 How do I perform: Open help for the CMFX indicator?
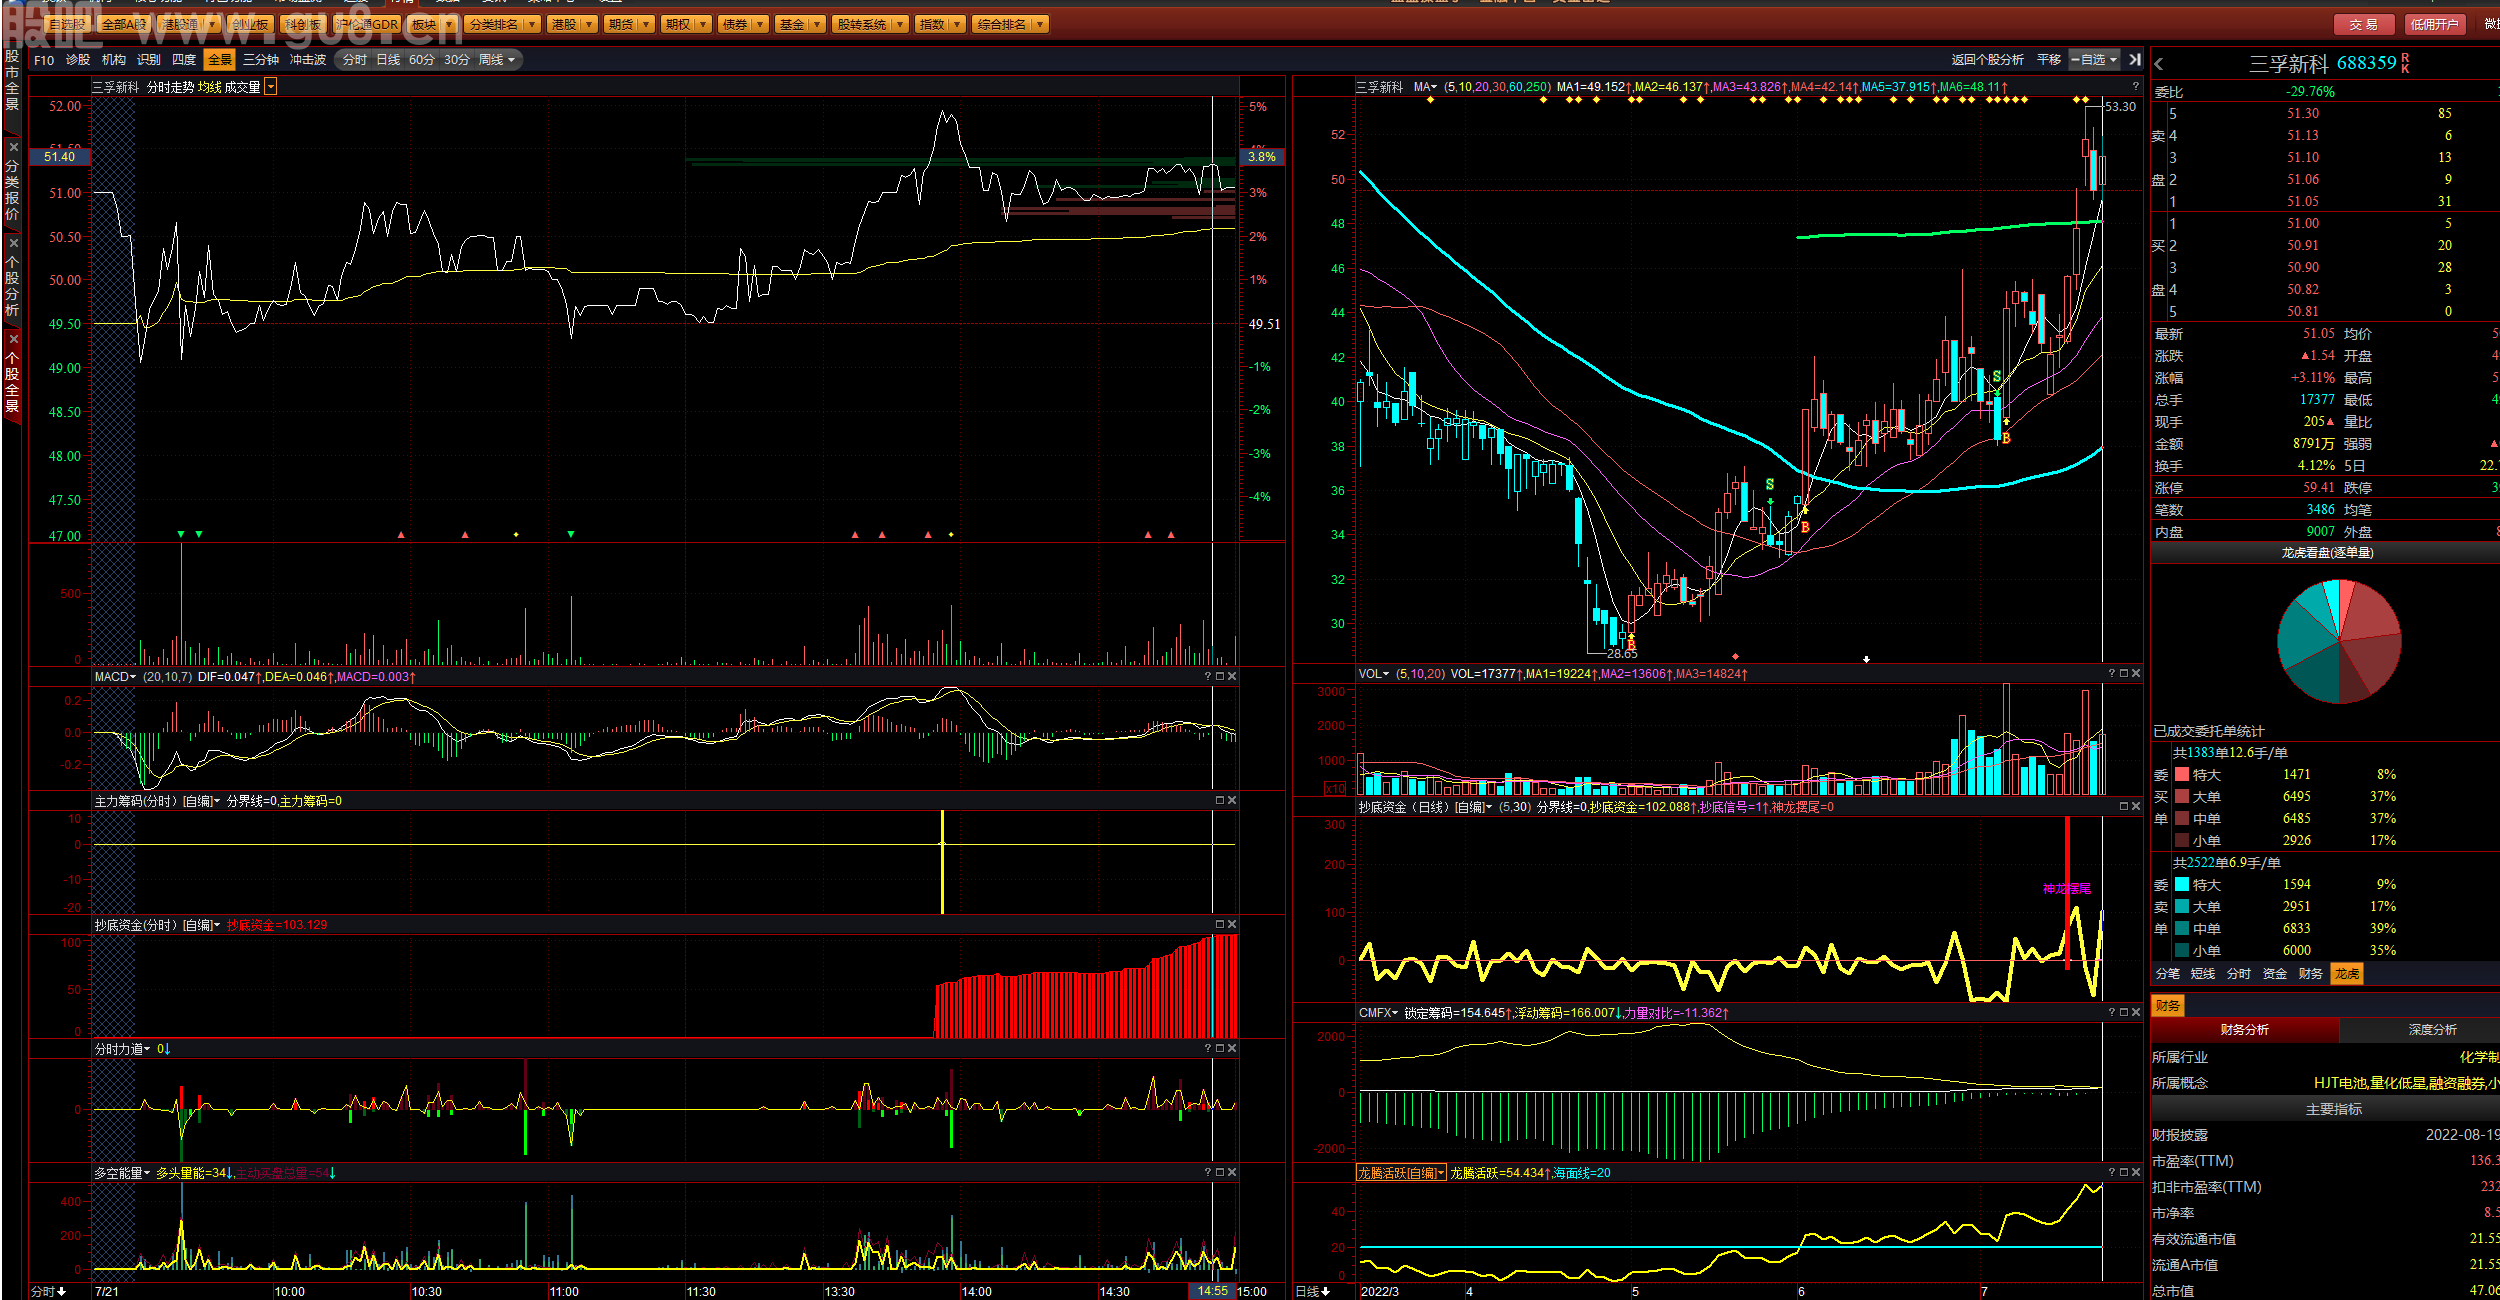click(x=2112, y=1012)
